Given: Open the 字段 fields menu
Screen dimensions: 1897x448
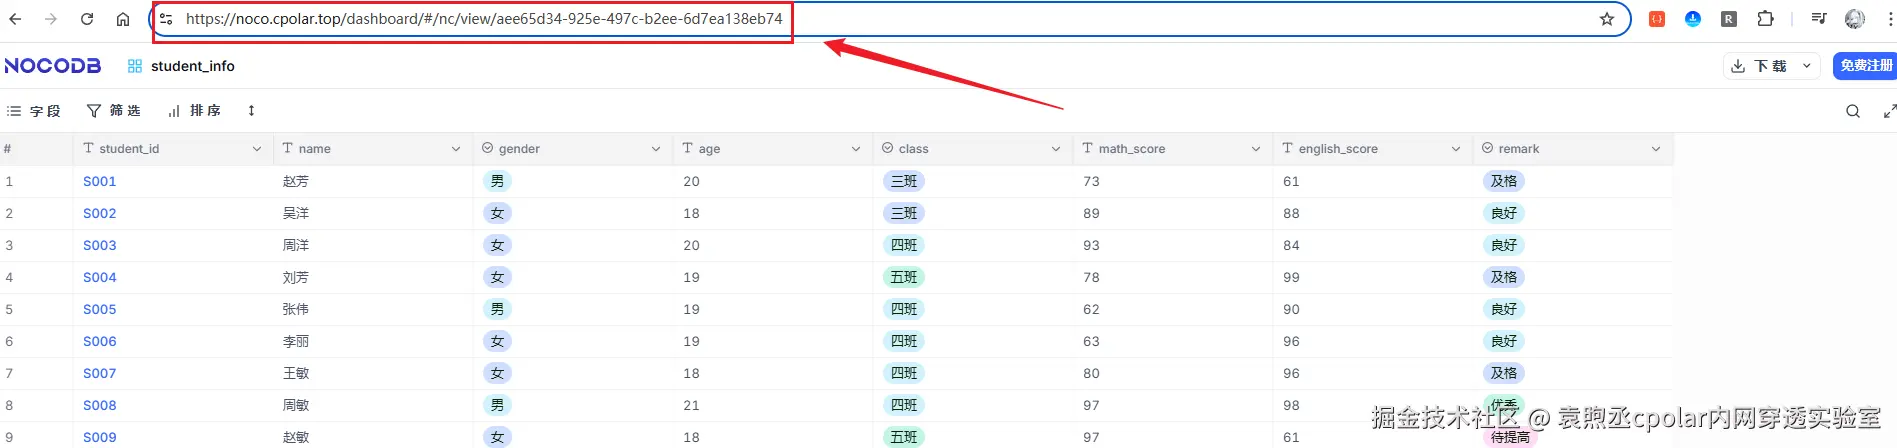Looking at the screenshot, I should [34, 111].
